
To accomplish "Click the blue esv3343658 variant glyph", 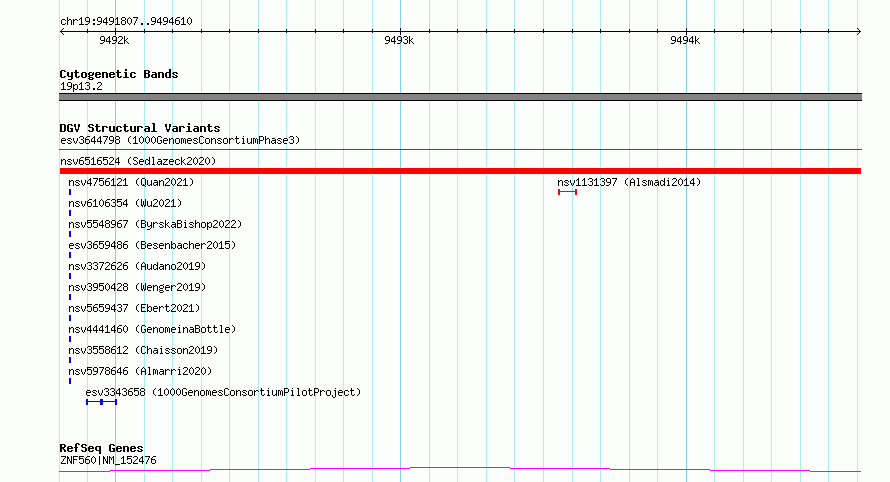I will (x=102, y=402).
